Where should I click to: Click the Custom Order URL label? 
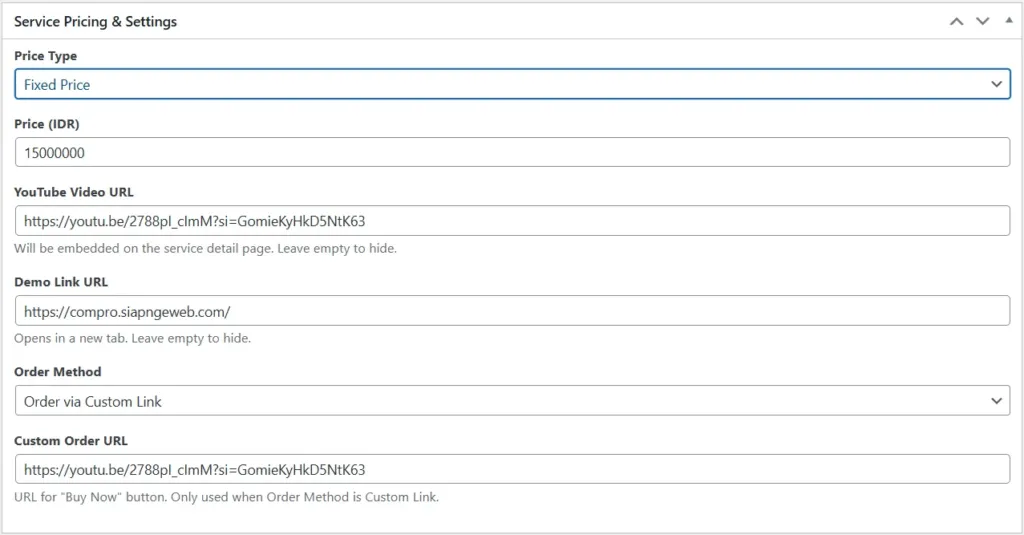(71, 440)
